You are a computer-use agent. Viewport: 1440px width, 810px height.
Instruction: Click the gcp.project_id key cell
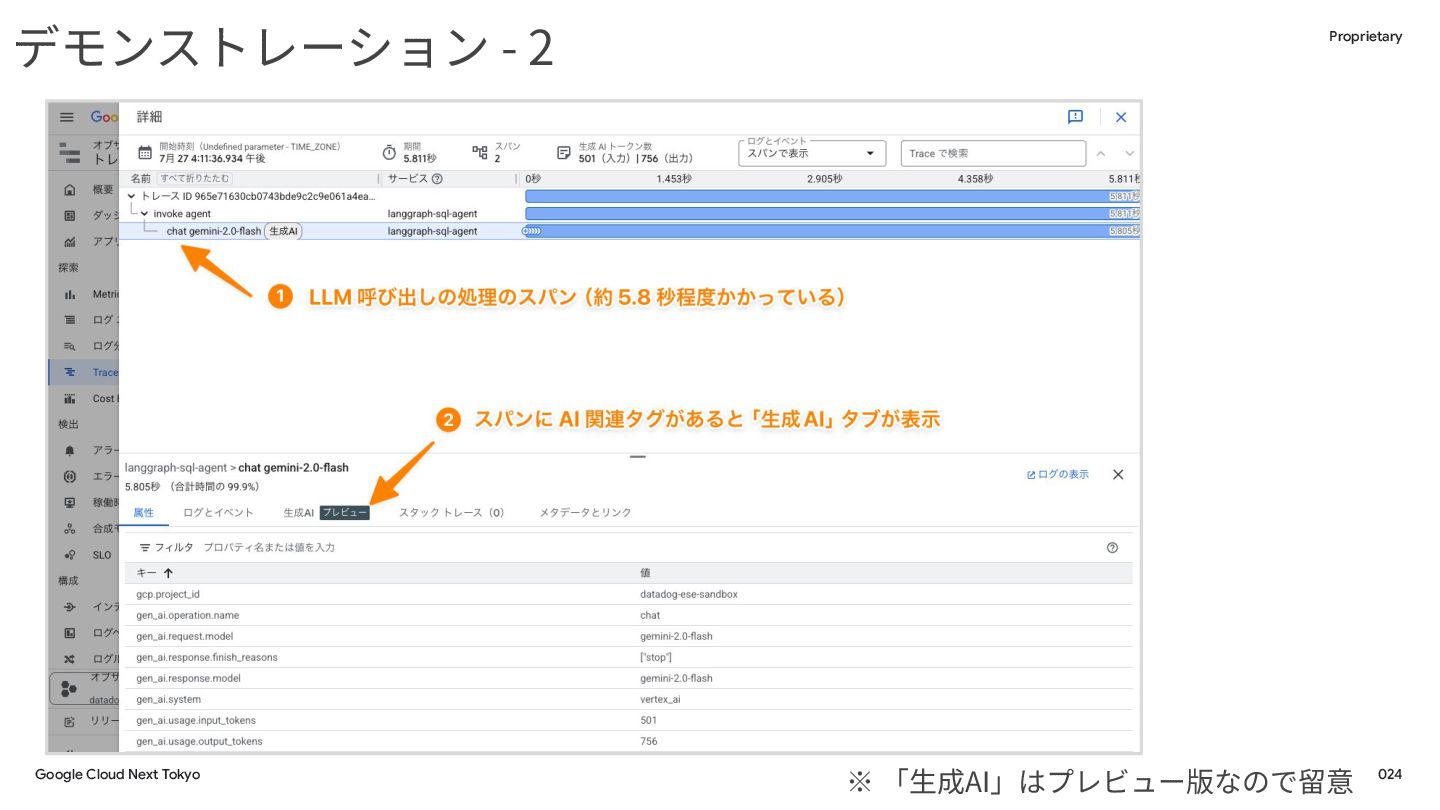[x=168, y=594]
